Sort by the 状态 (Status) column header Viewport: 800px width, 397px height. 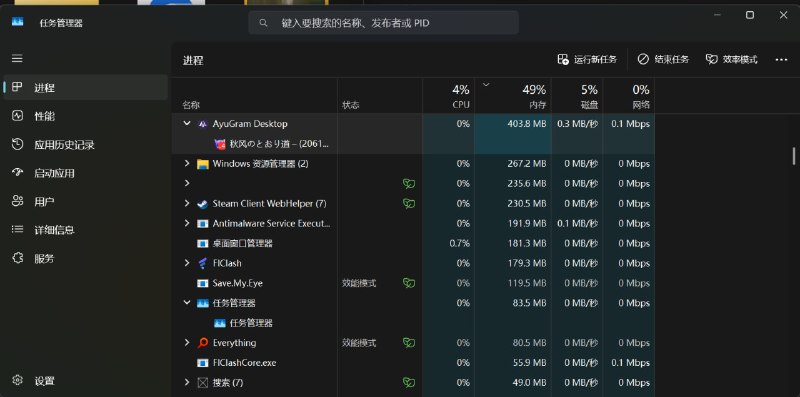coord(380,96)
